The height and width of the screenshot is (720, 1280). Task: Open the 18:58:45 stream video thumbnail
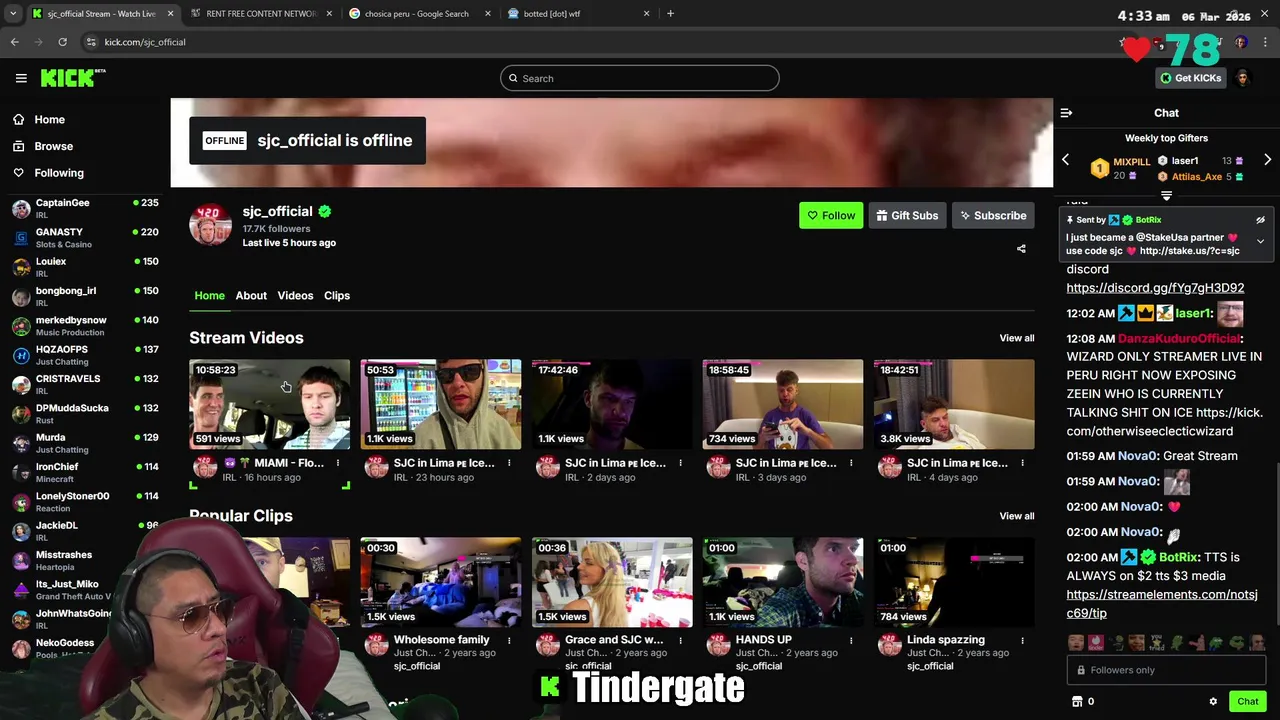tap(783, 404)
